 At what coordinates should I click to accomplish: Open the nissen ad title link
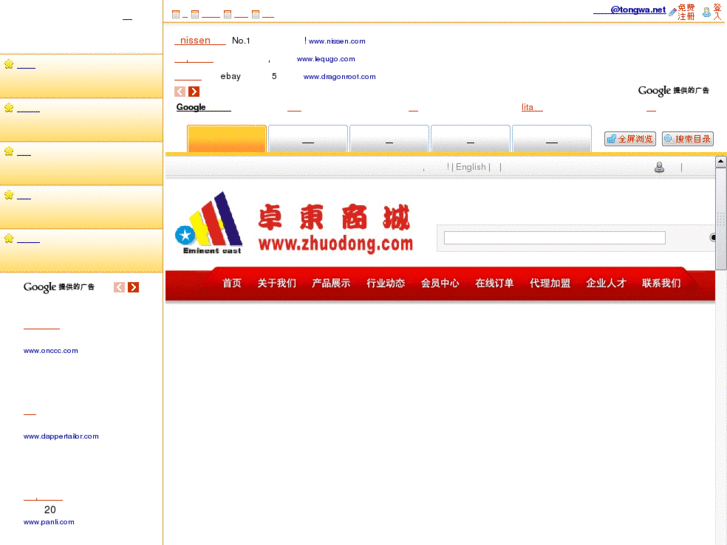click(200, 41)
